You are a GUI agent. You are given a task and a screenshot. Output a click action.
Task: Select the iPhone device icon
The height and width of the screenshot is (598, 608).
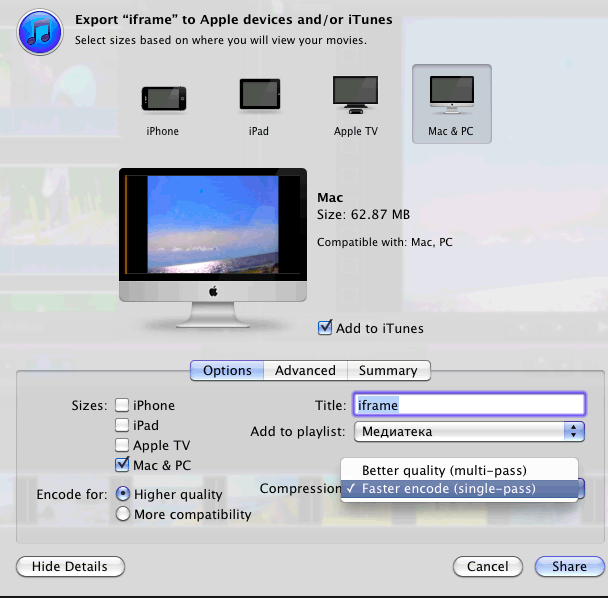coord(163,99)
